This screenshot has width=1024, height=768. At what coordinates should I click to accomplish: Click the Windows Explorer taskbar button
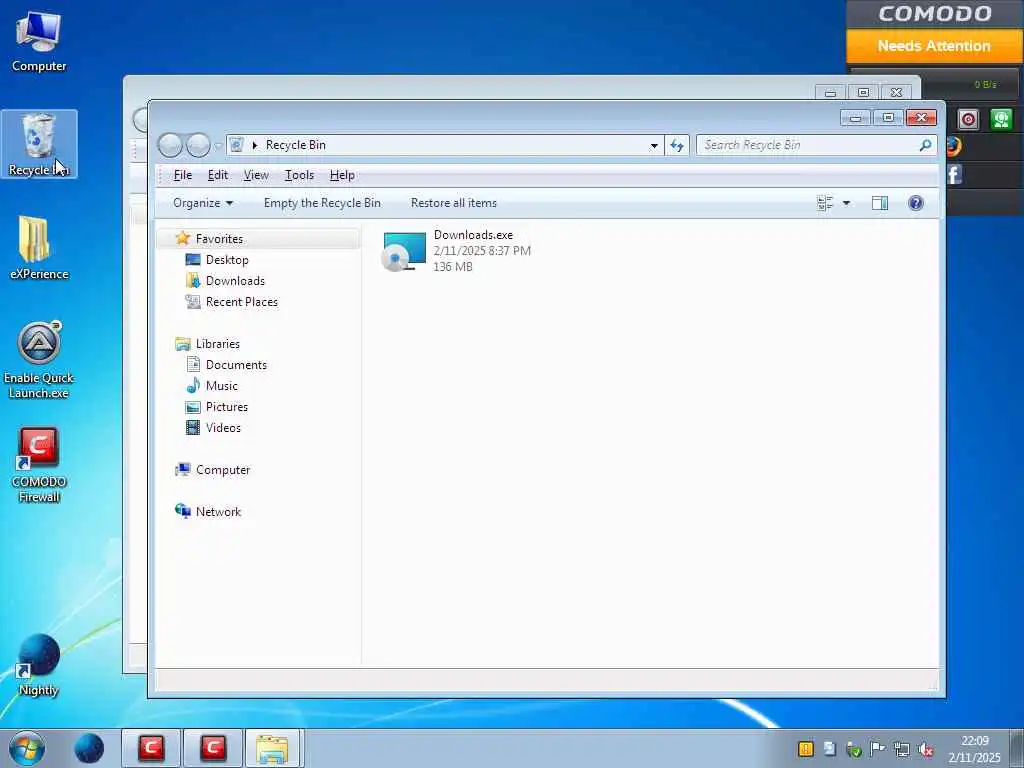click(x=273, y=748)
